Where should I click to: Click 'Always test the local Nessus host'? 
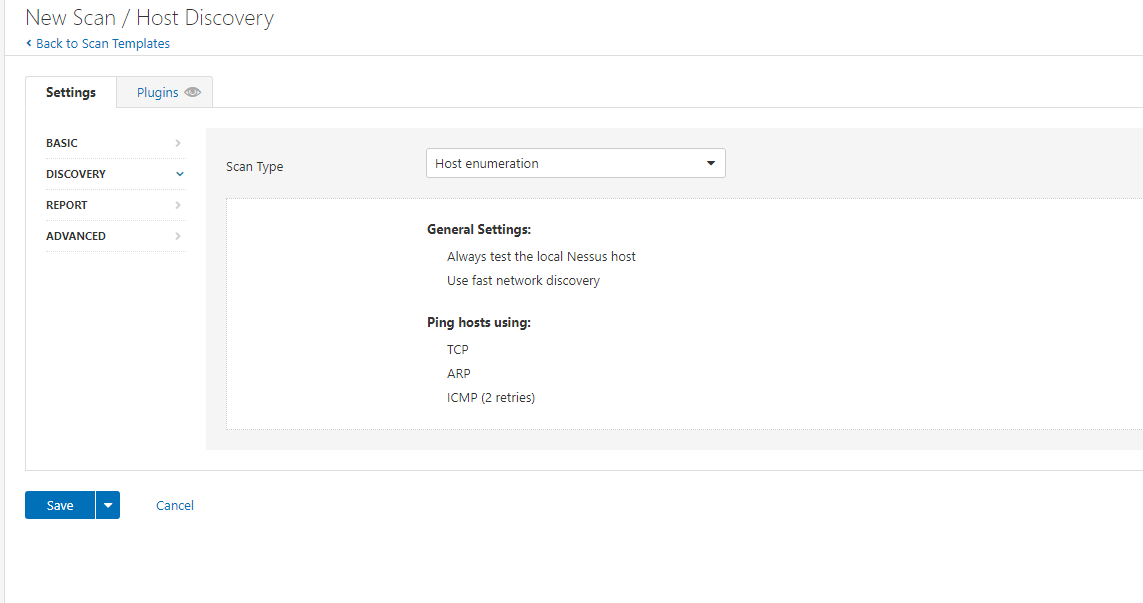(542, 257)
